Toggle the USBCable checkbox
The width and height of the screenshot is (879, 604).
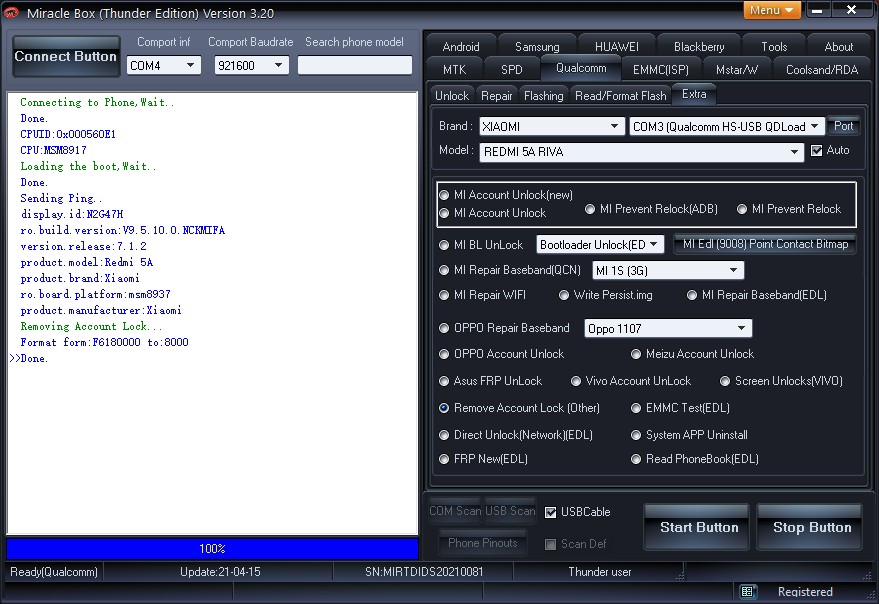point(550,513)
